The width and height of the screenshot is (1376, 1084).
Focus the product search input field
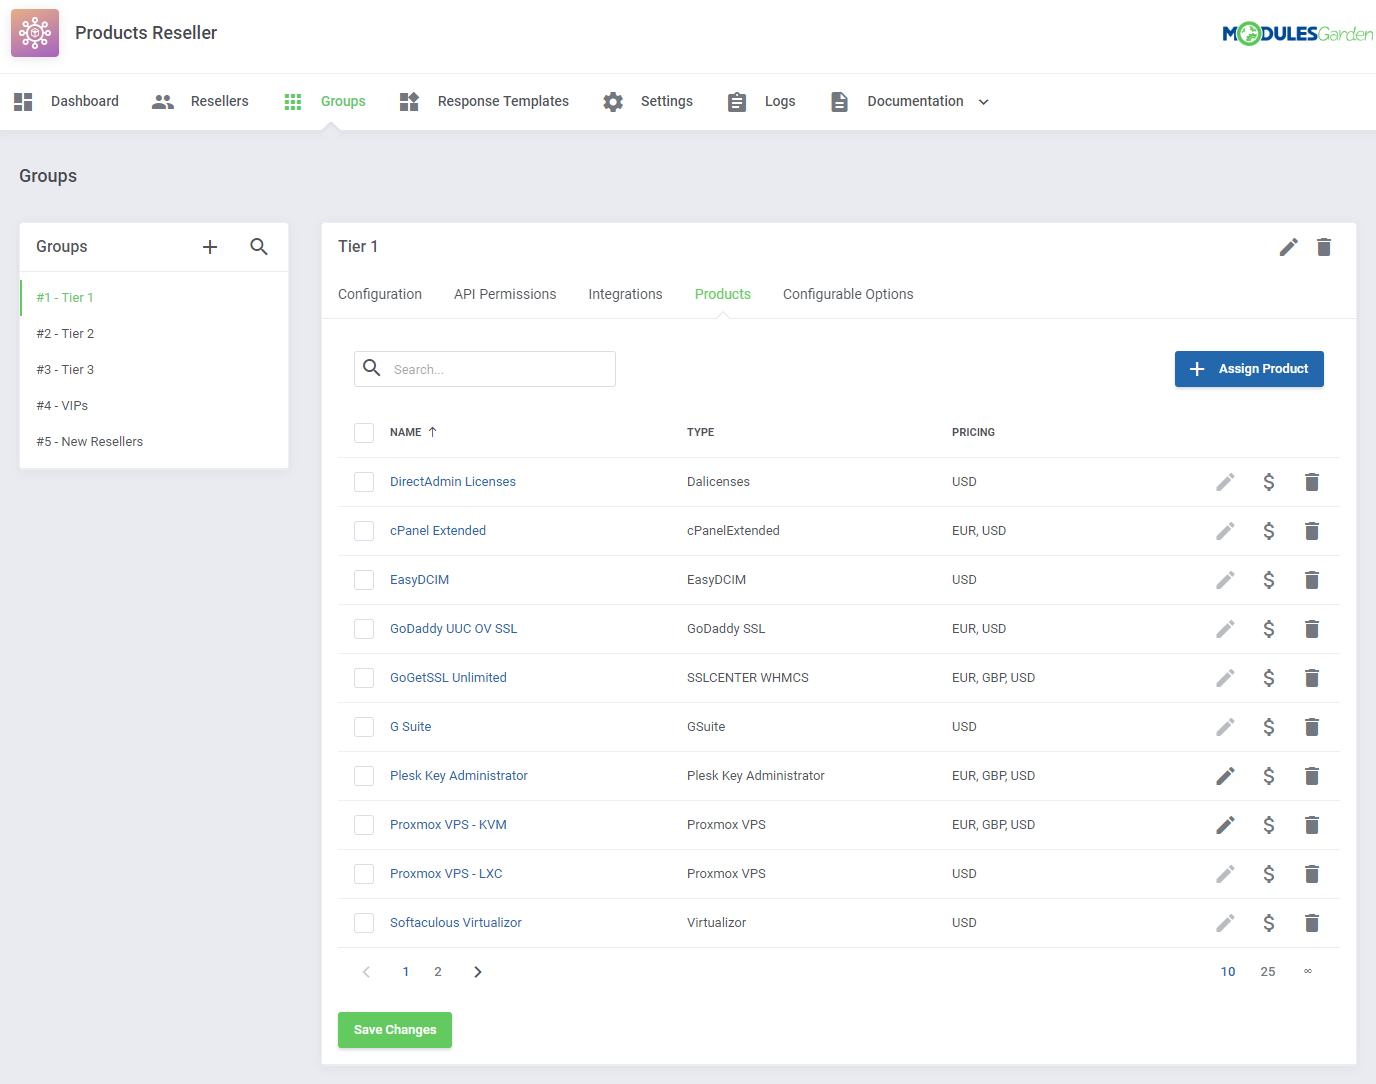[500, 369]
